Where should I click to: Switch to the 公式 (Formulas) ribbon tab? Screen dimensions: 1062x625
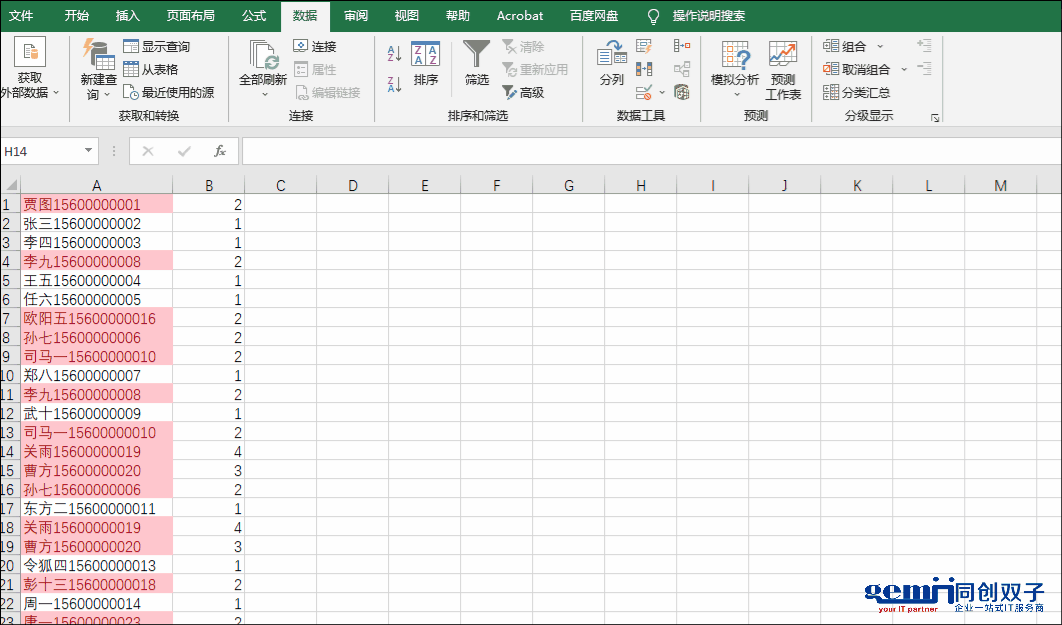point(254,16)
